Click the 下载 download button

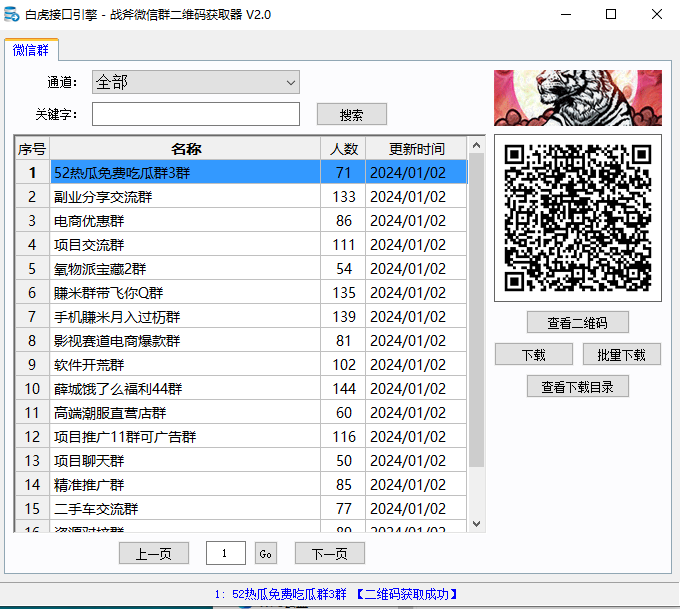pos(534,354)
